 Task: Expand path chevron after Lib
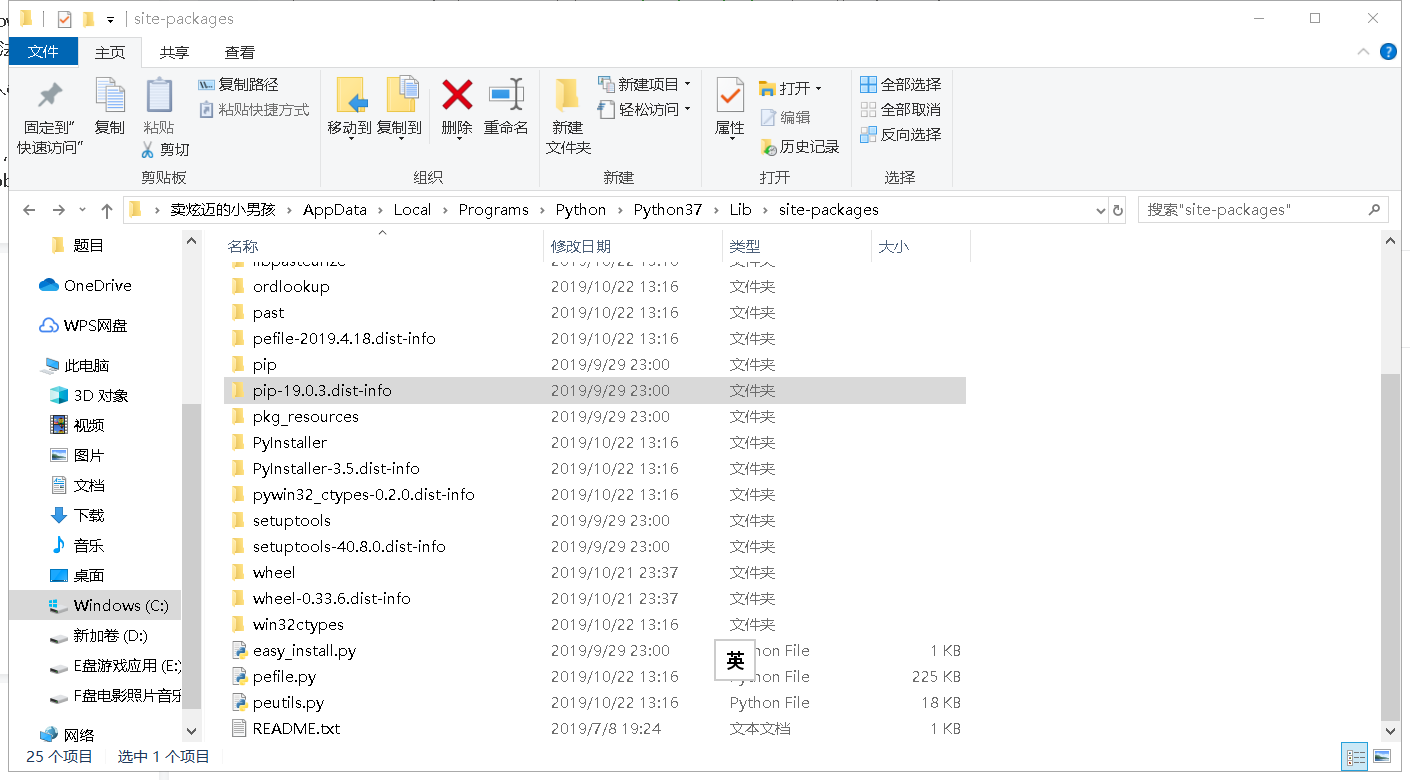point(764,210)
